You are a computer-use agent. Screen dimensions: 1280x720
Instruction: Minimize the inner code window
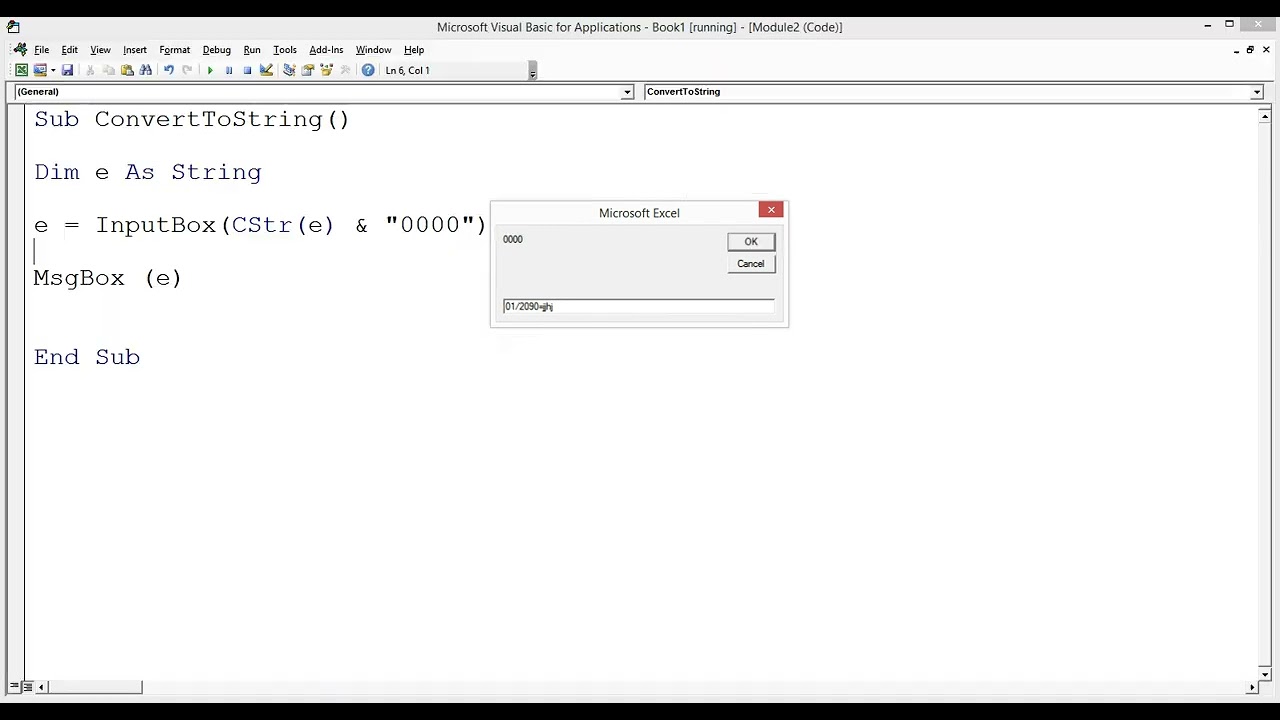click(1236, 49)
